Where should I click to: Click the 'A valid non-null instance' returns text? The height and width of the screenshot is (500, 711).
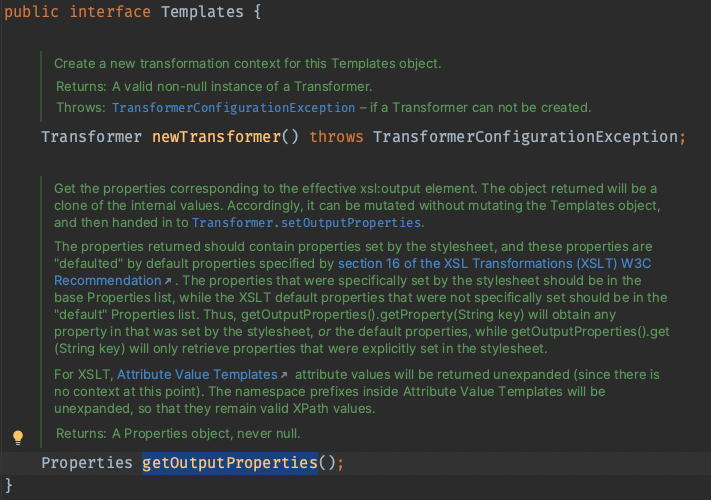234,87
